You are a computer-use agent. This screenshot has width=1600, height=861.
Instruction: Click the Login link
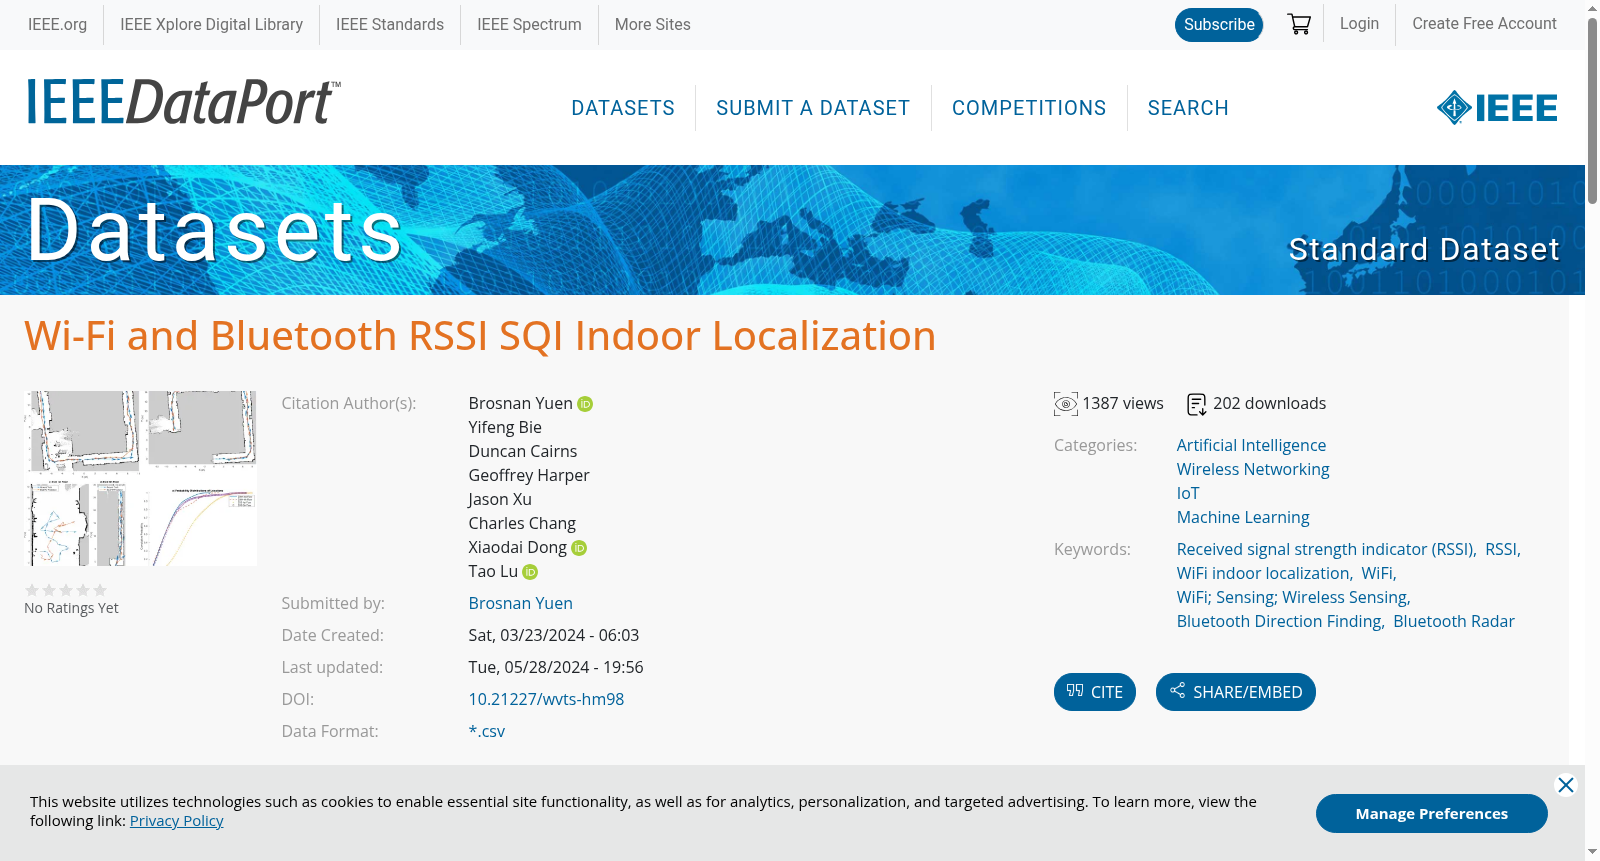[x=1359, y=23]
